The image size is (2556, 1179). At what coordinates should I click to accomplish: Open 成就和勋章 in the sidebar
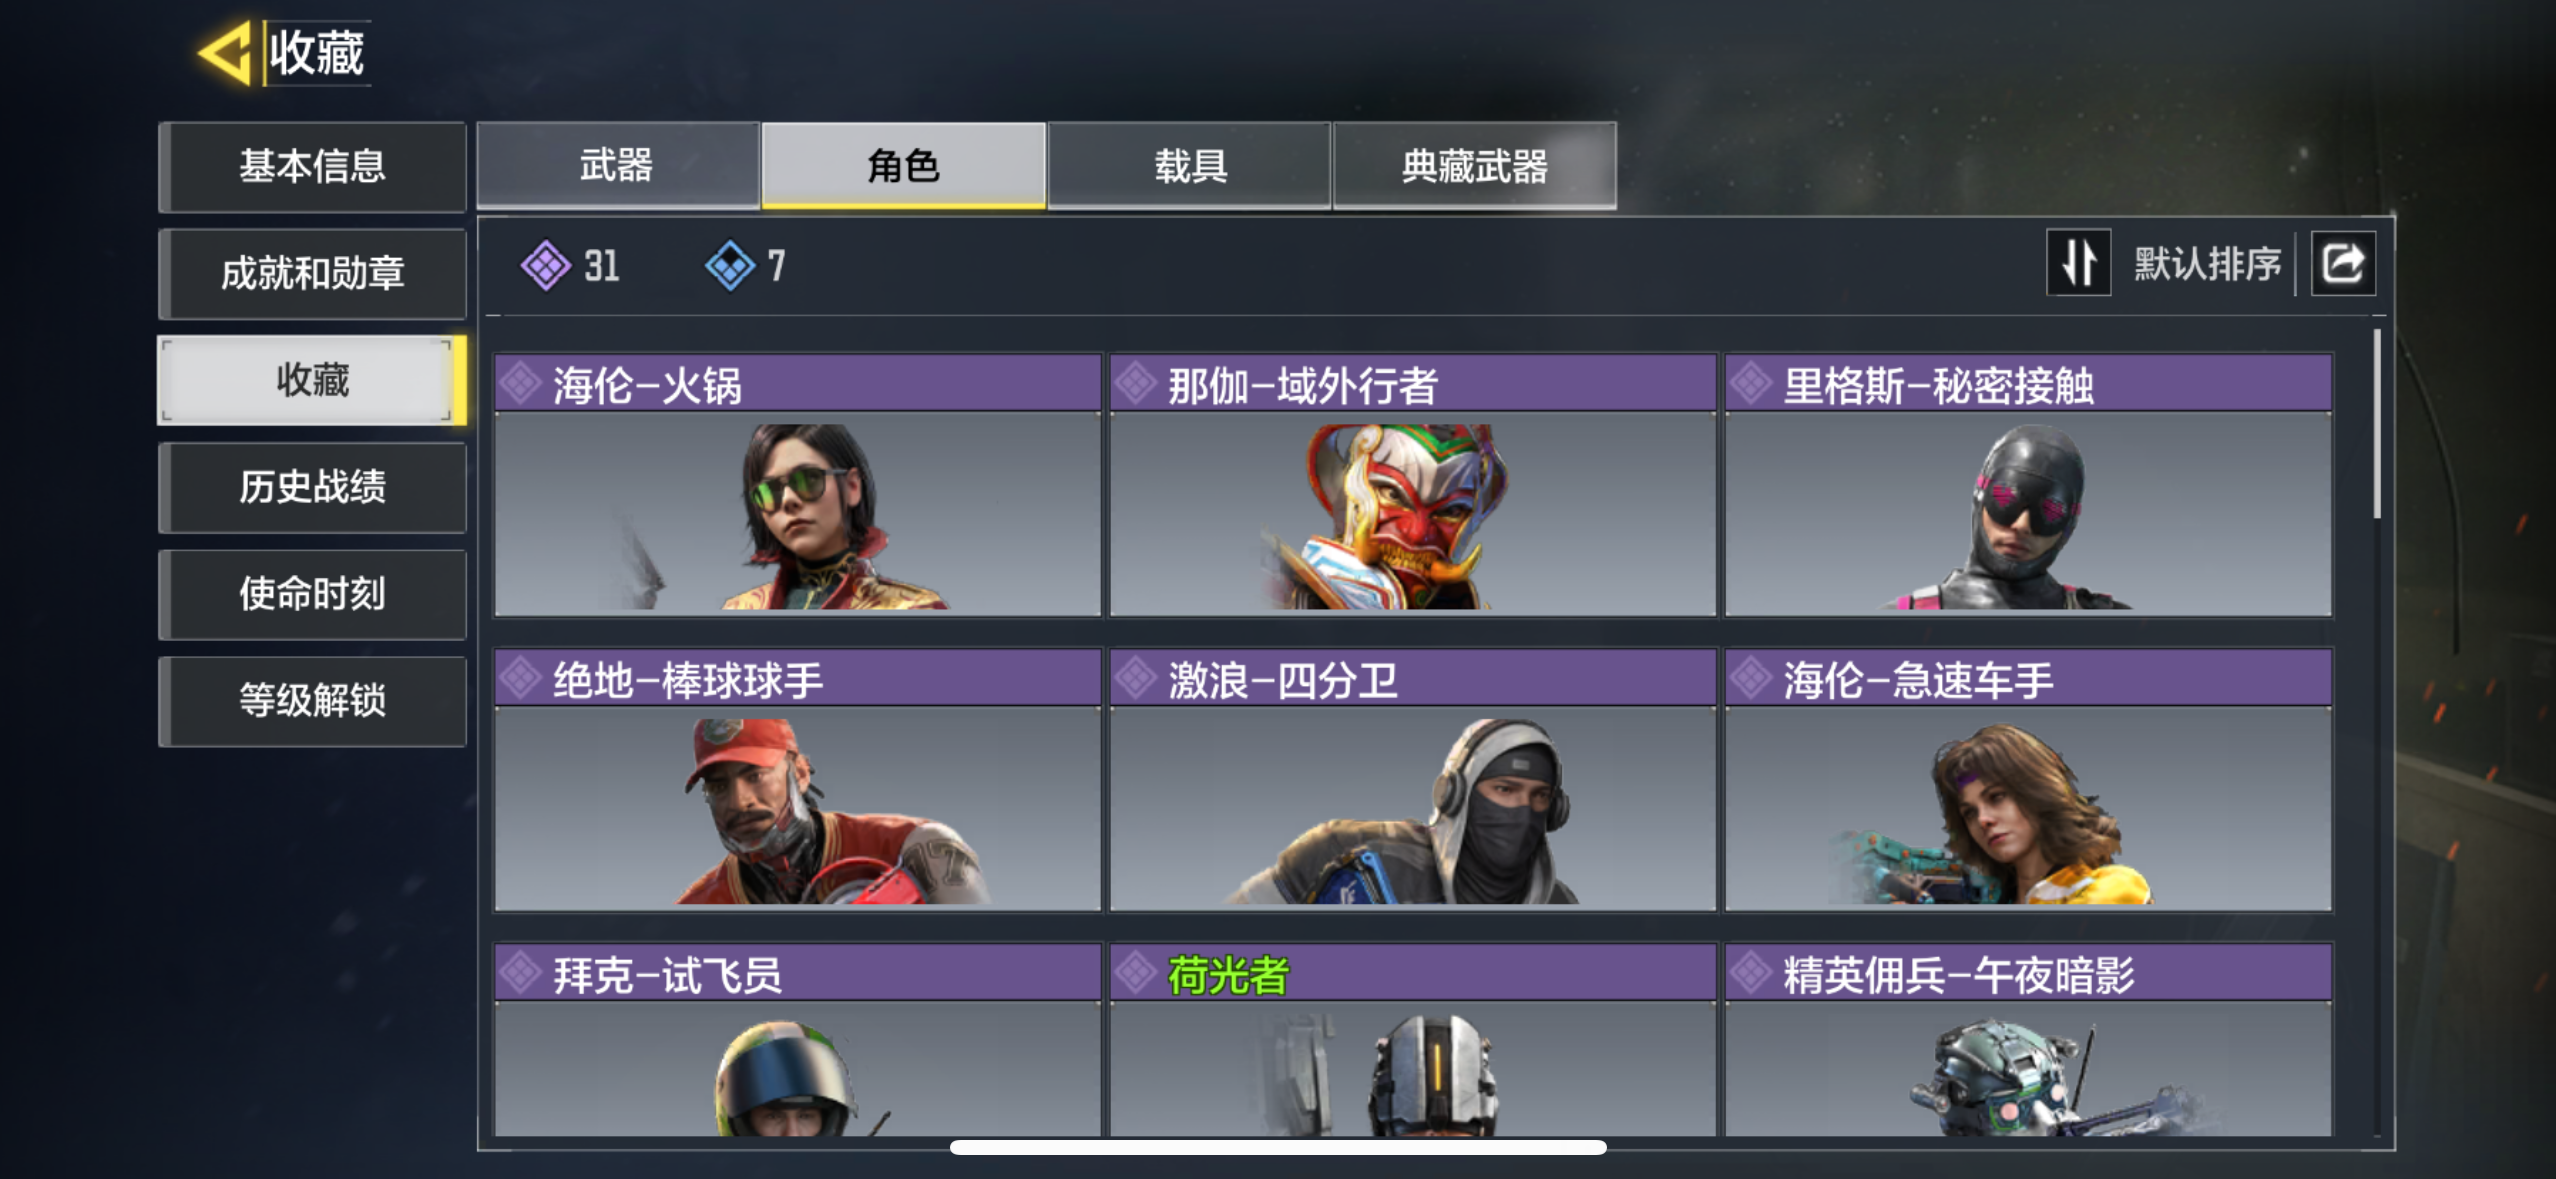(312, 273)
